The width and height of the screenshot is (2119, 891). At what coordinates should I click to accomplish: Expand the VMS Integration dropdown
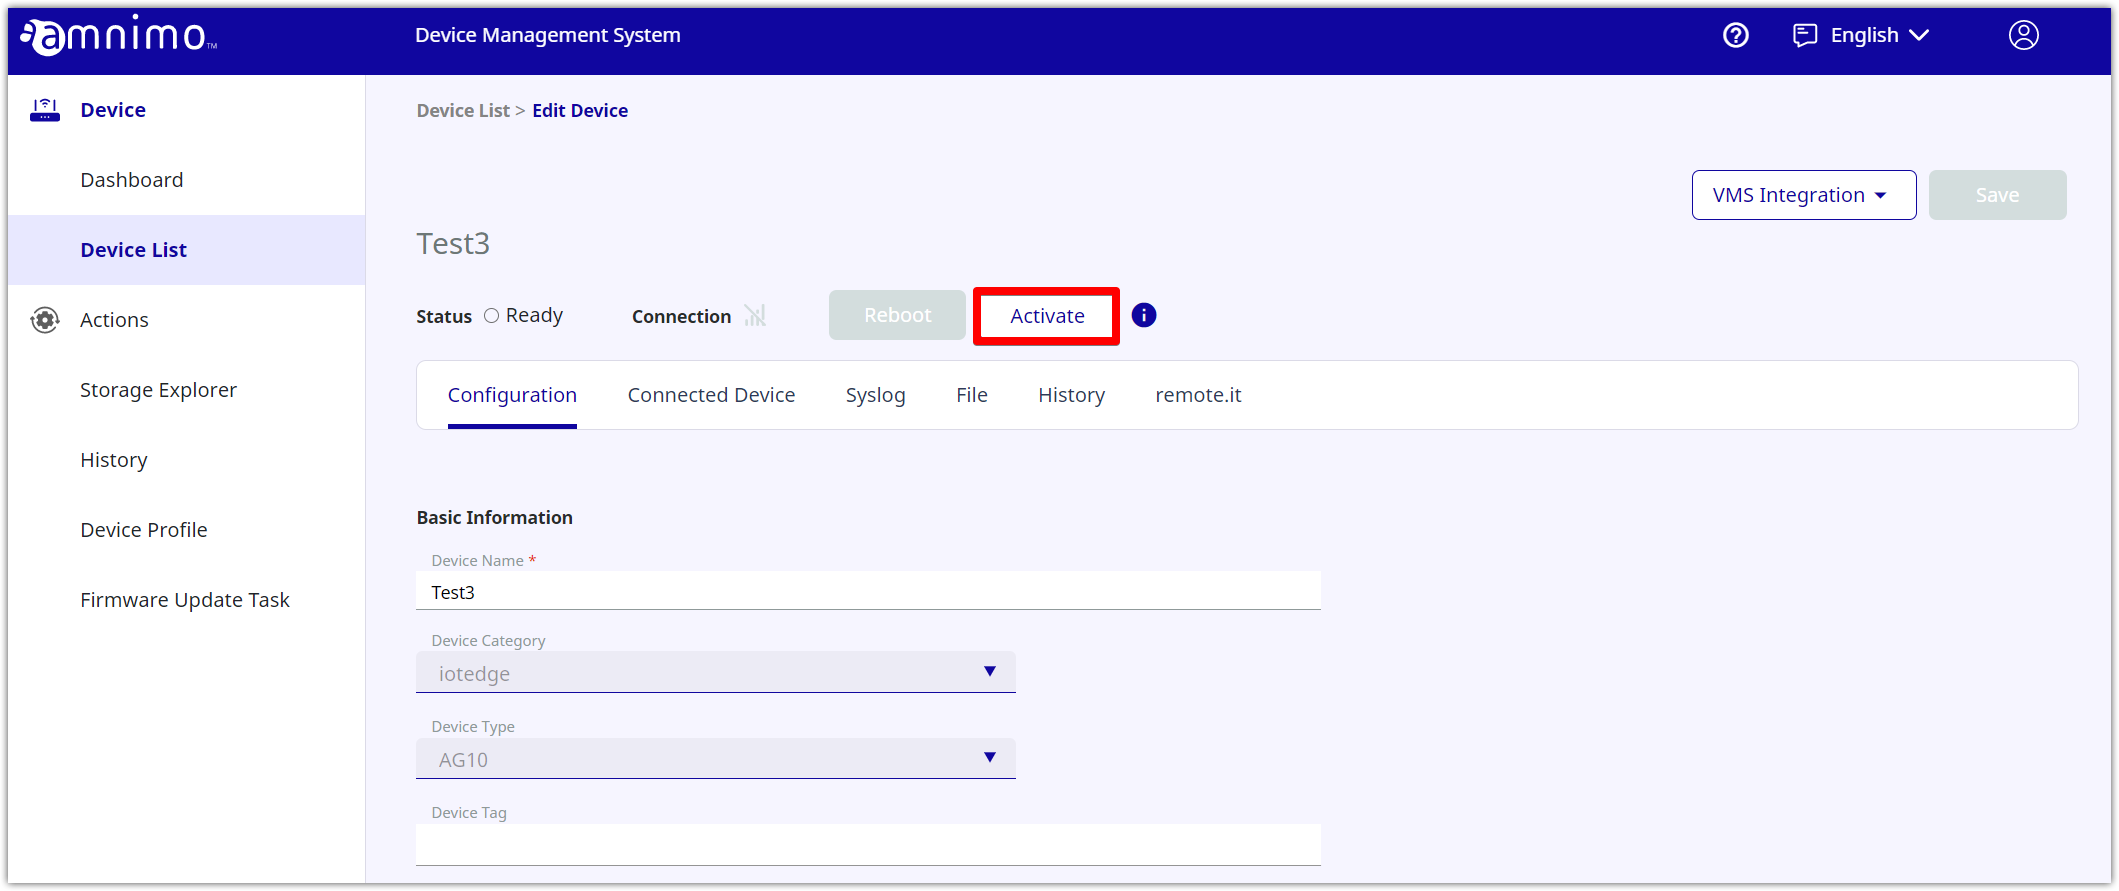click(1802, 195)
